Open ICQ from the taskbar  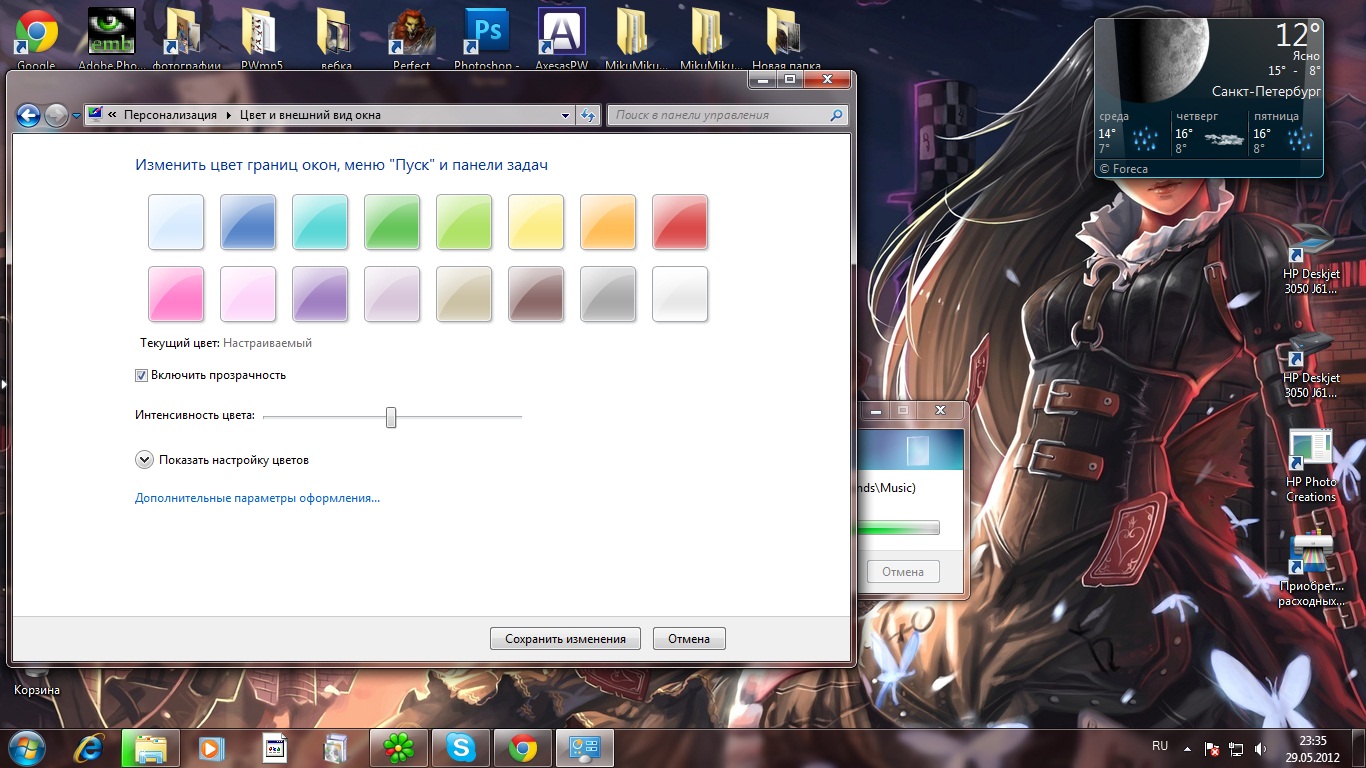(x=399, y=748)
